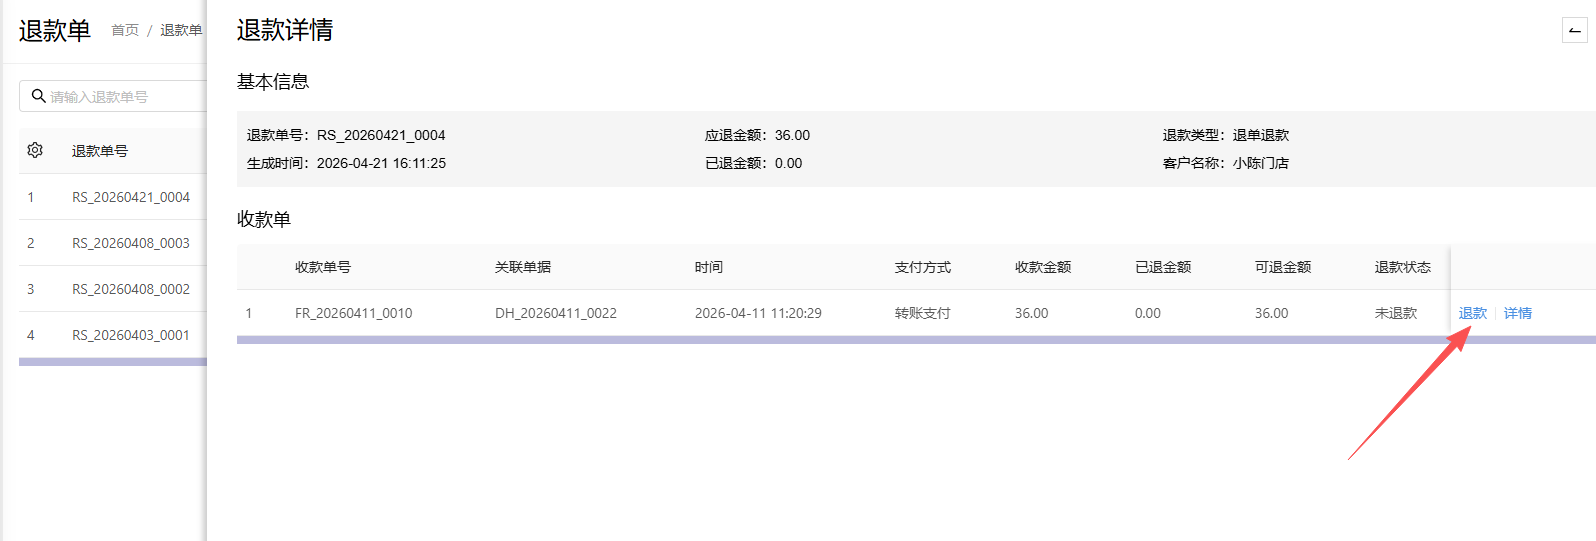Open the table settings gear icon
This screenshot has width=1596, height=541.
coord(35,150)
